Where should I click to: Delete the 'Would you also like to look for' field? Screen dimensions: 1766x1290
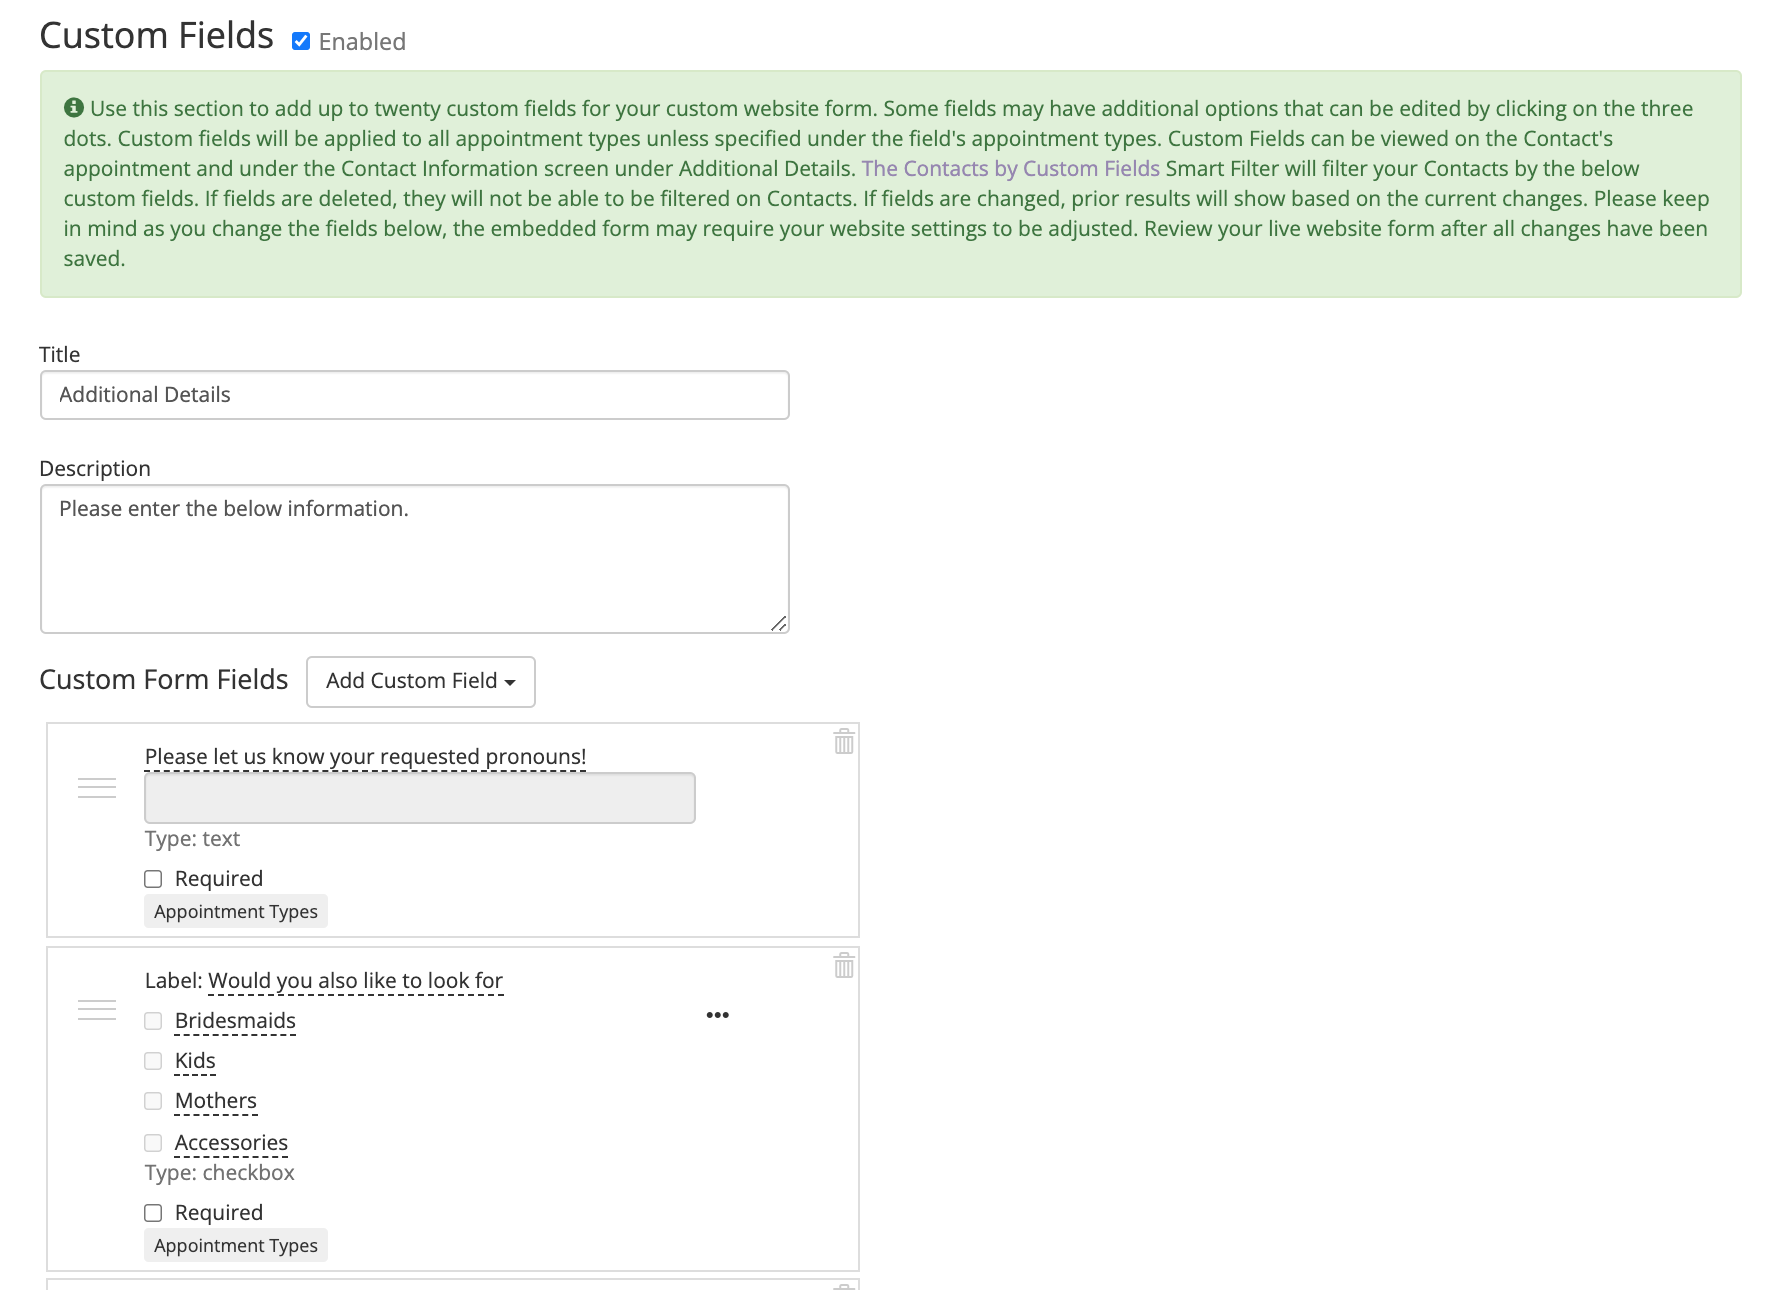pos(844,965)
